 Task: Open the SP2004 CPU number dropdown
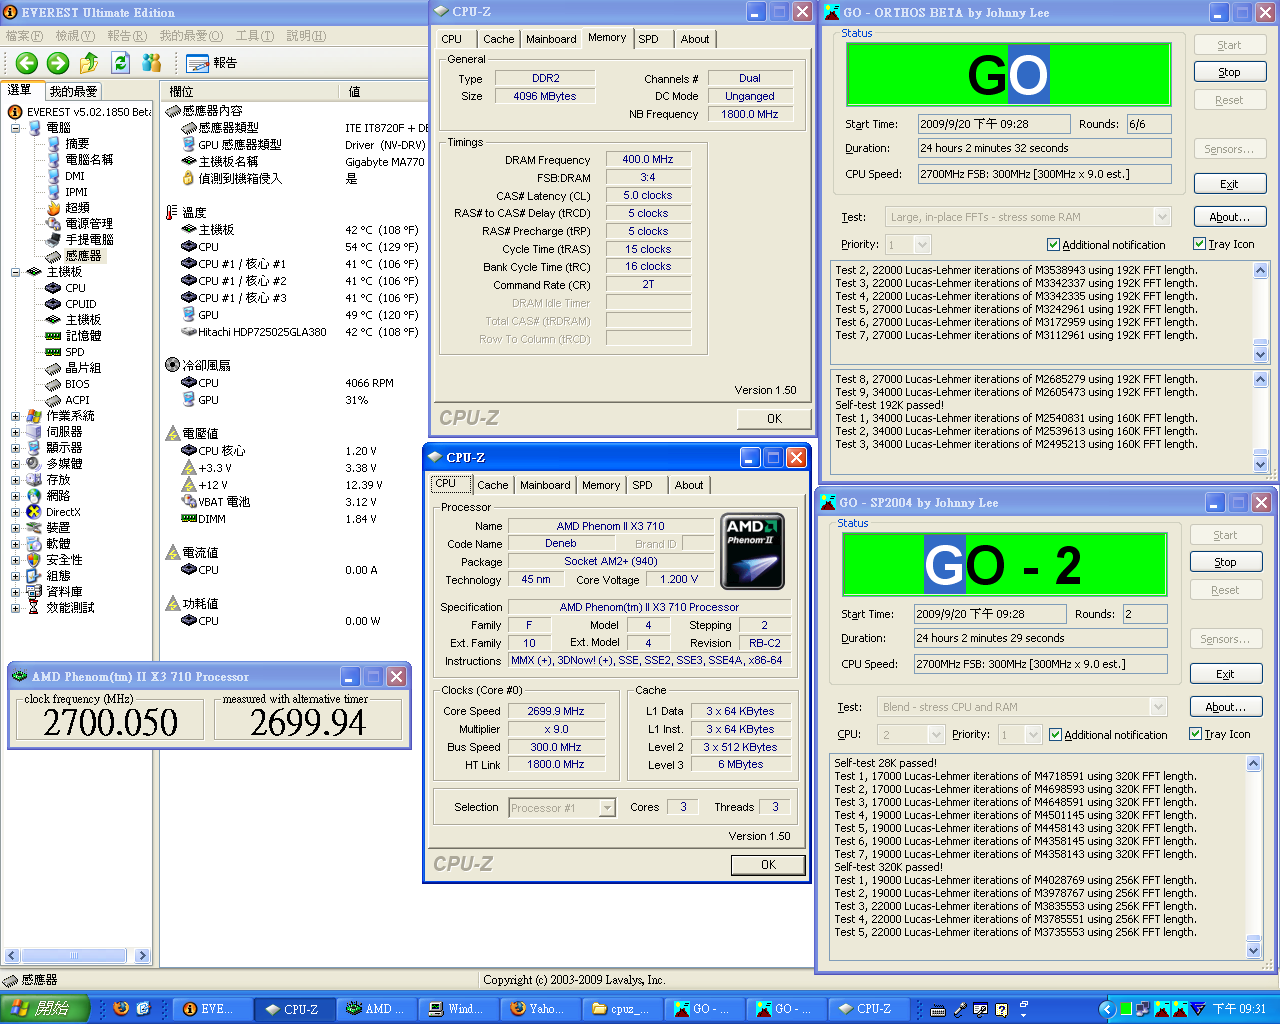click(x=936, y=735)
